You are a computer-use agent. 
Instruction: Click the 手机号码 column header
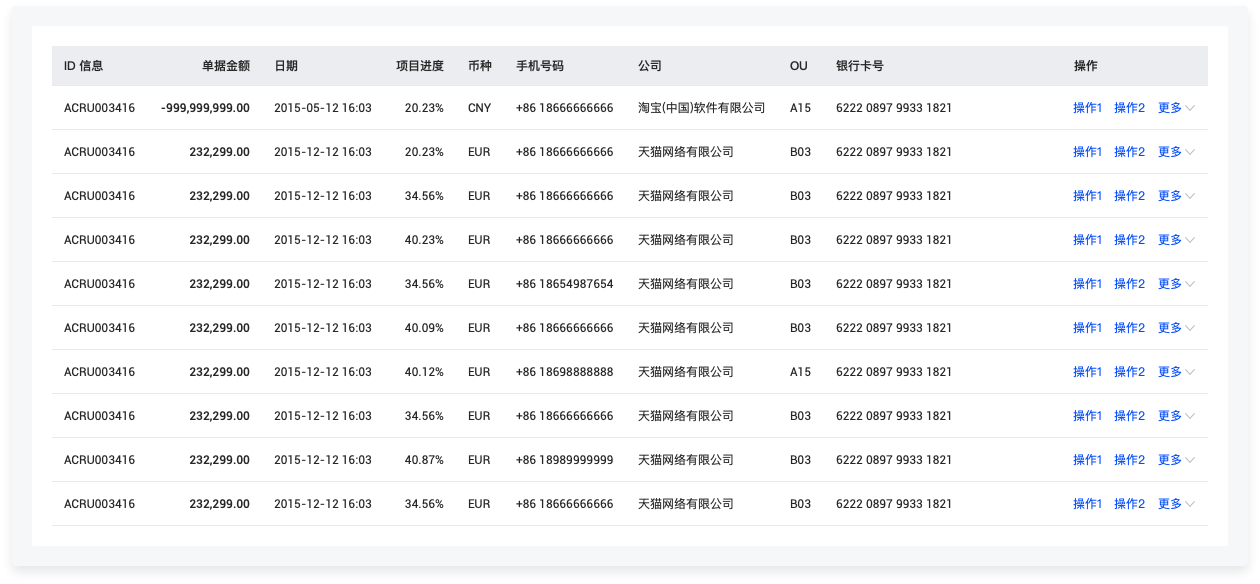(540, 66)
